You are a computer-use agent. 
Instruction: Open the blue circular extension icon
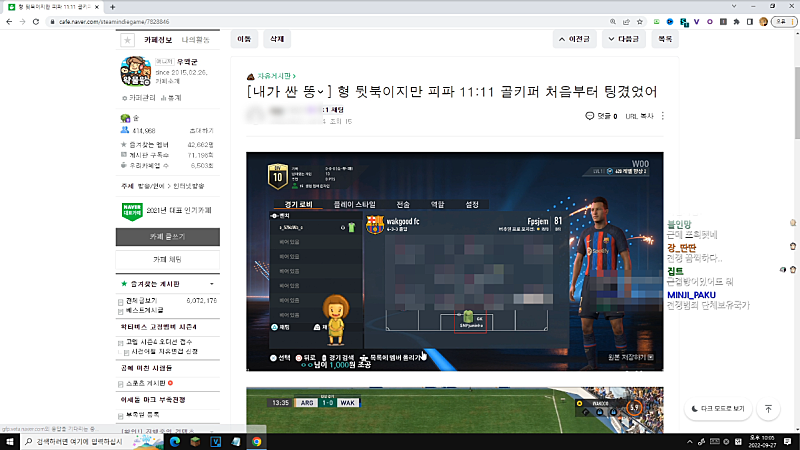(670, 22)
